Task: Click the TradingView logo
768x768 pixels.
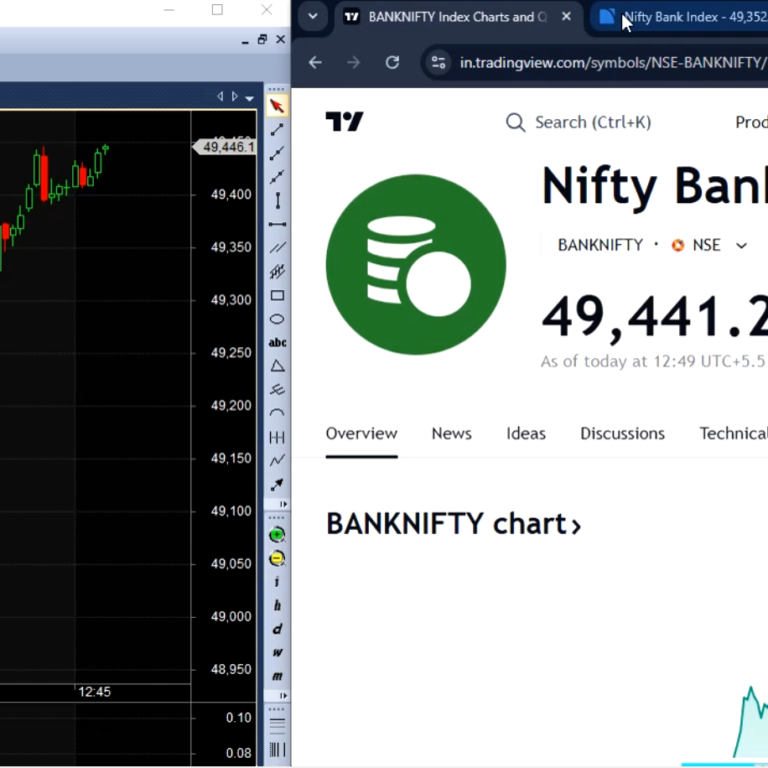Action: [344, 121]
